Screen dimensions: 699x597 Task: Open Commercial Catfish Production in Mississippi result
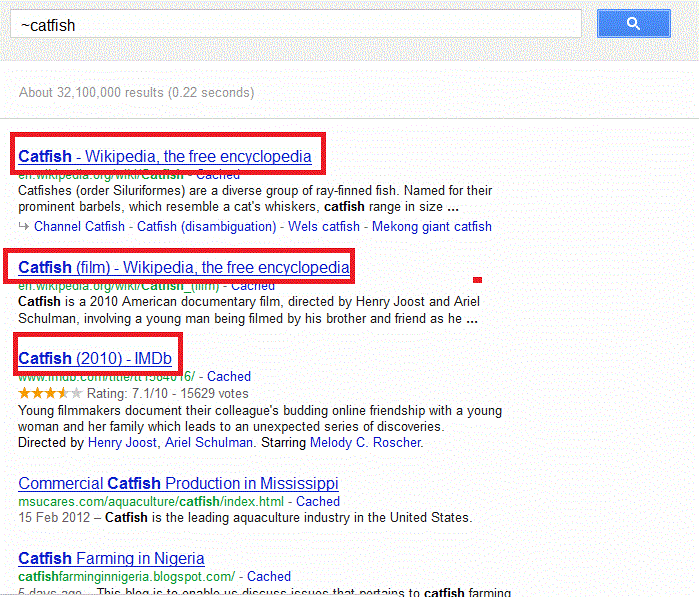pyautogui.click(x=178, y=483)
